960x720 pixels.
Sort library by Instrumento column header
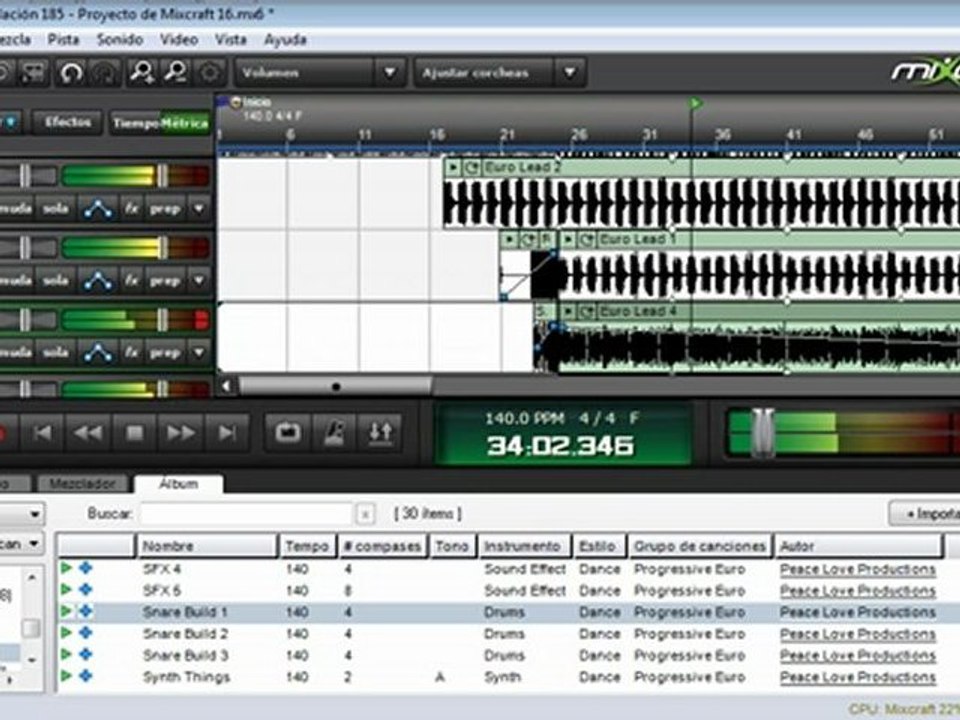pos(525,546)
